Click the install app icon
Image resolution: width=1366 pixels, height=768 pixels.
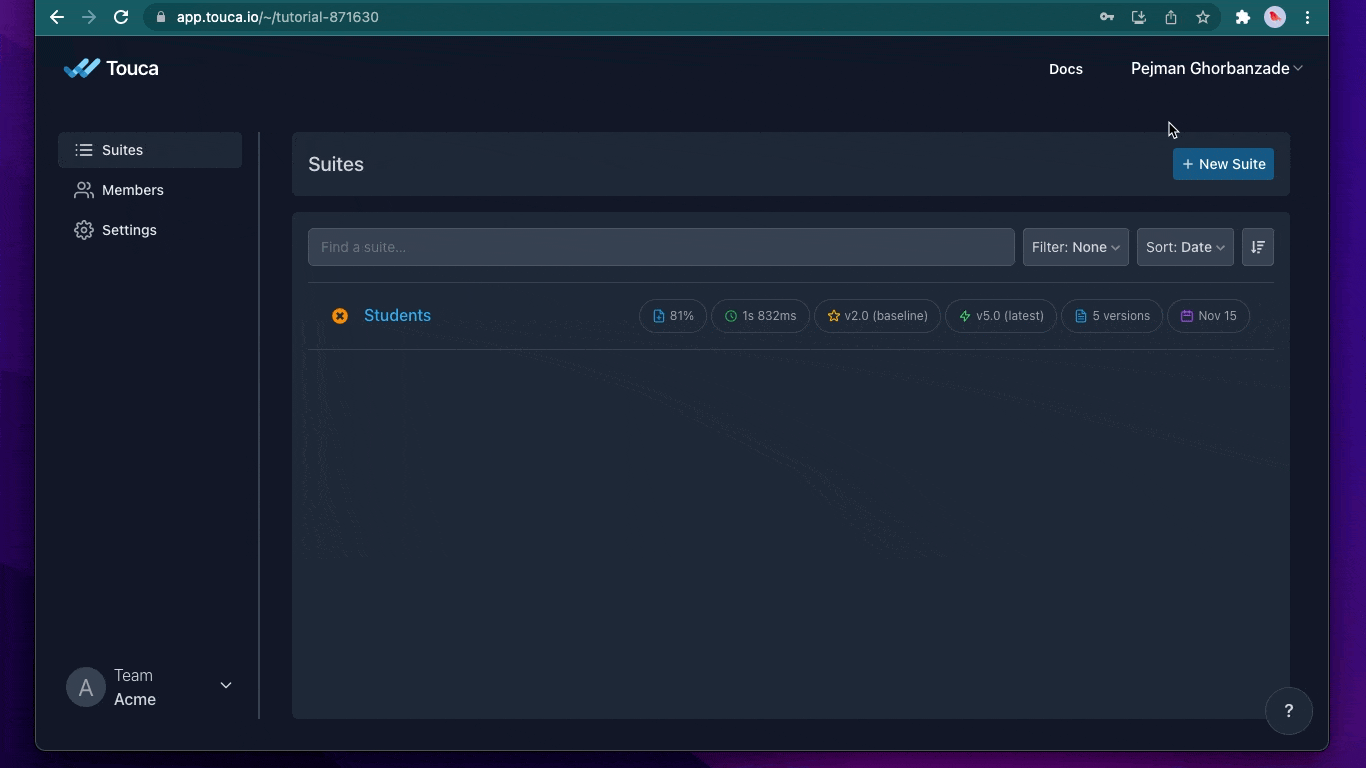click(x=1138, y=17)
